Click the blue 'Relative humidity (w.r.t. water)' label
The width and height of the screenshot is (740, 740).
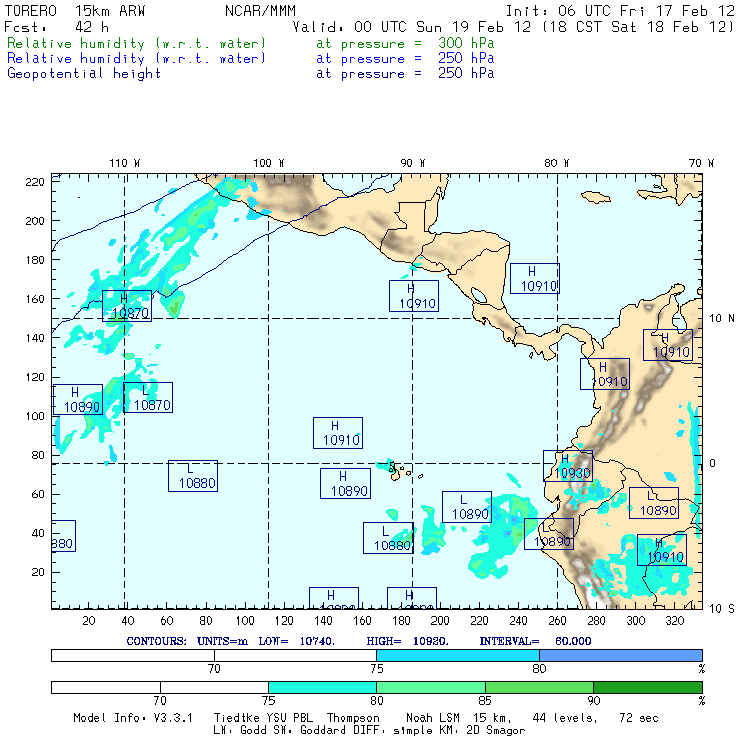(x=136, y=59)
